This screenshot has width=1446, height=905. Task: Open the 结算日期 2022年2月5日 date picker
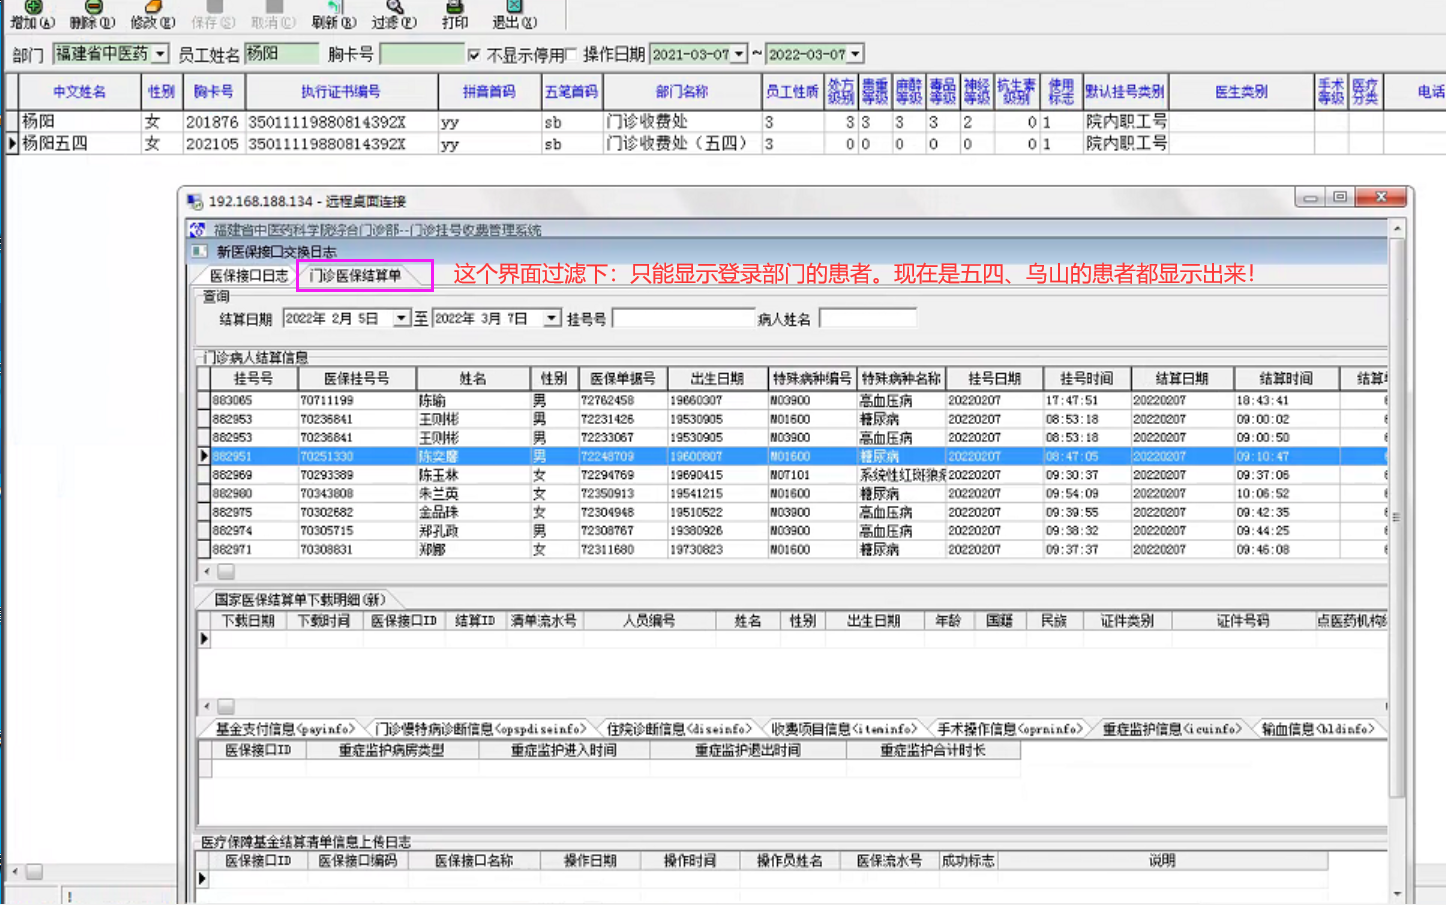click(x=401, y=319)
